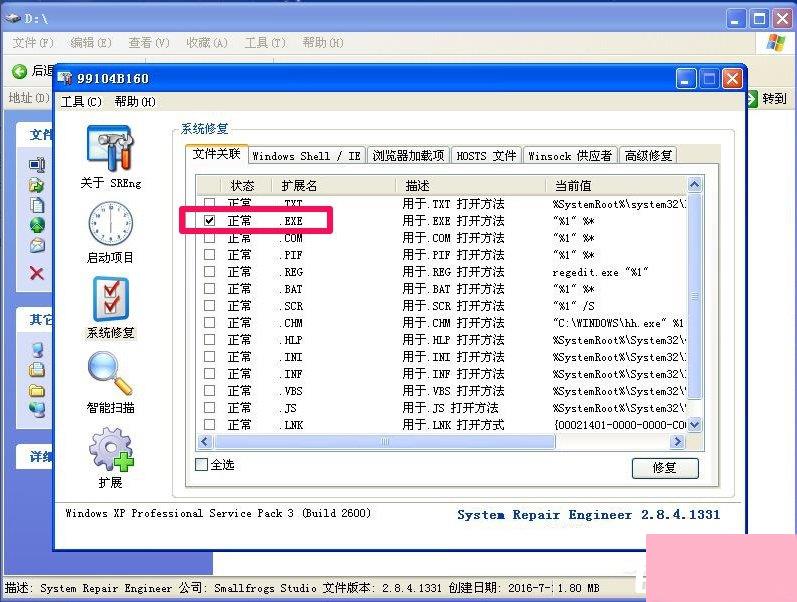Screen dimensions: 797x602
Task: Check the .INF row checkbox
Action: coord(209,374)
